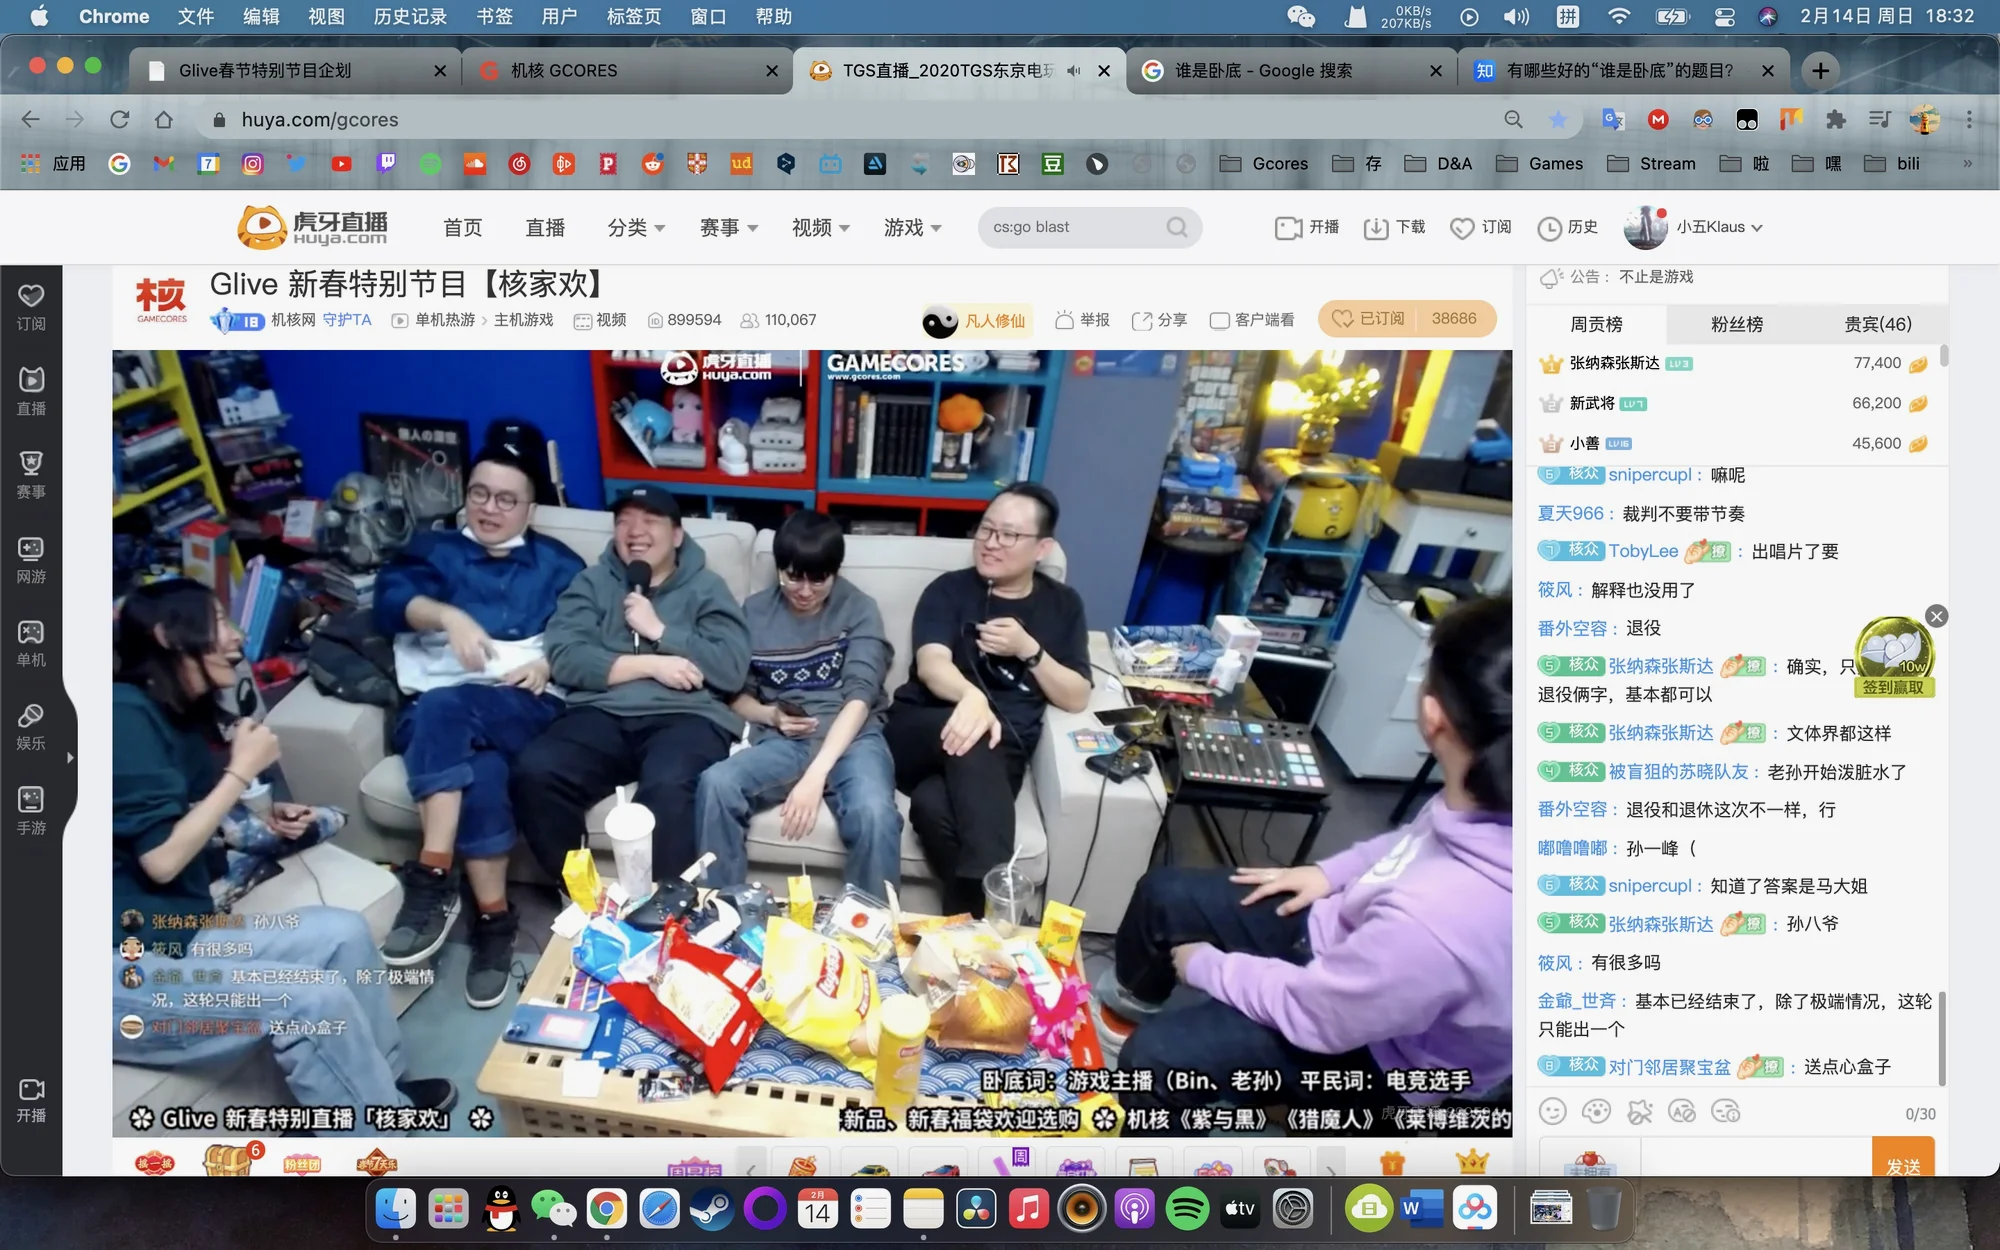The height and width of the screenshot is (1250, 2000).
Task: Close the 签到赢取 floating popup
Action: (x=1937, y=616)
